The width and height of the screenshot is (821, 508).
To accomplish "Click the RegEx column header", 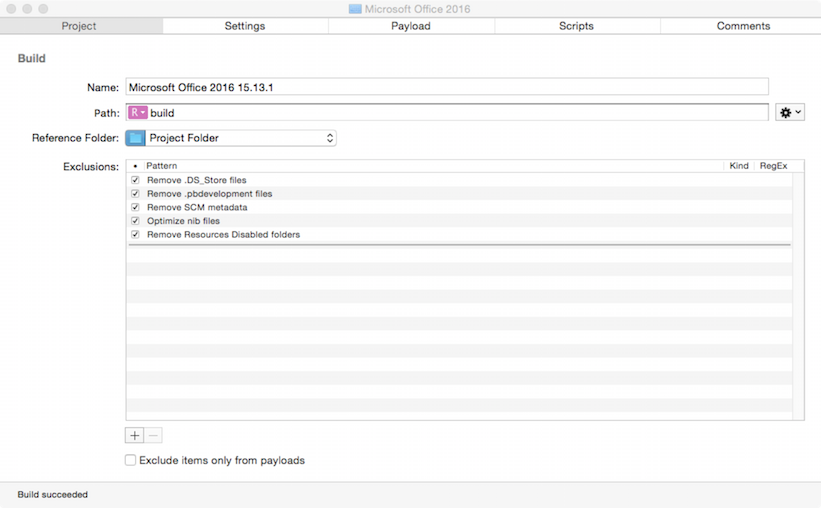I will 773,166.
